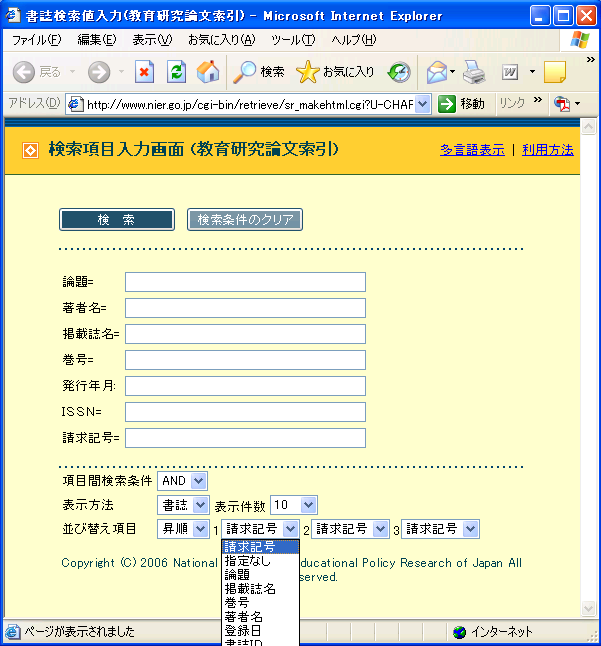This screenshot has height=646, width=601.
Task: Click the Forward arrow toolbar button
Action: point(99,72)
